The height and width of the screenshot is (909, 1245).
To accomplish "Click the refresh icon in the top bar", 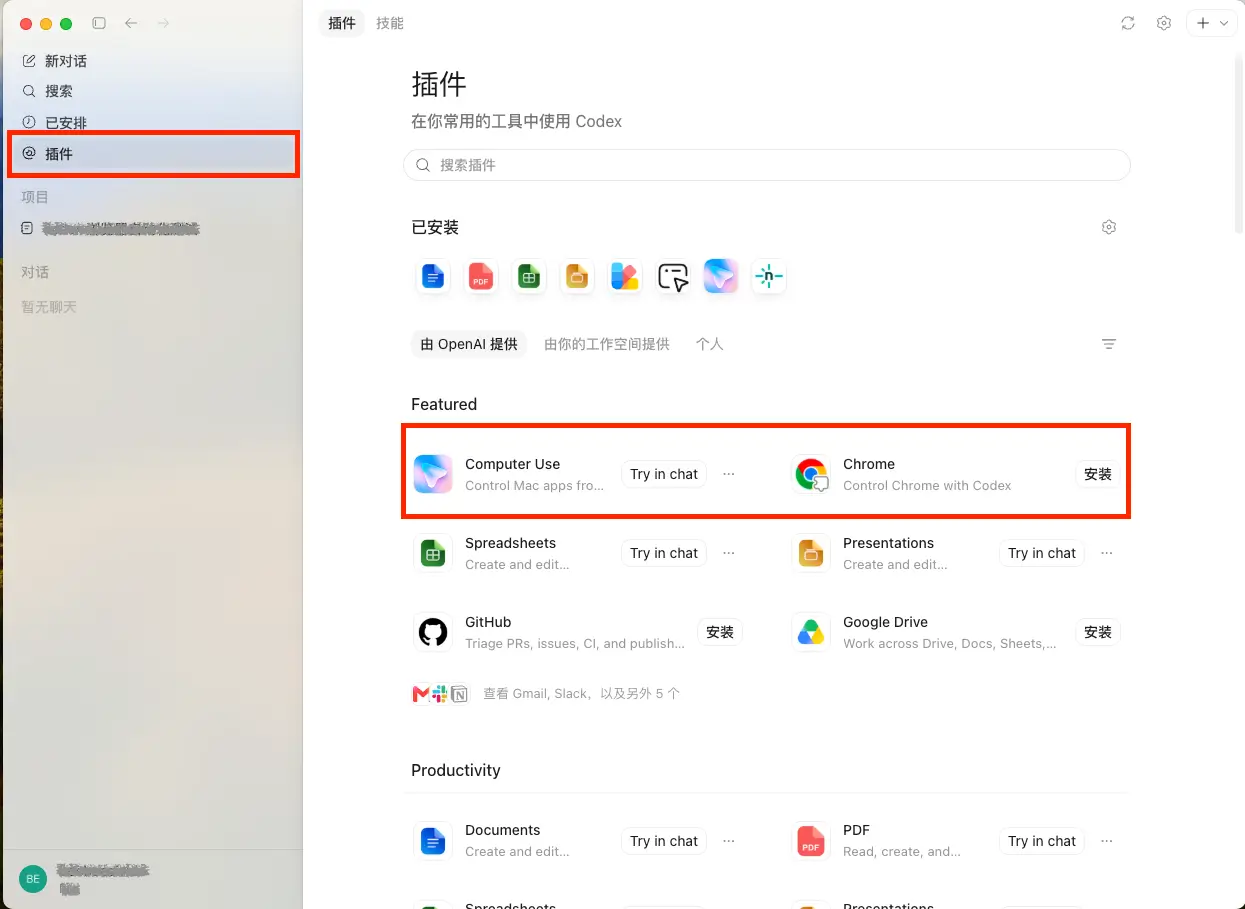I will point(1128,23).
